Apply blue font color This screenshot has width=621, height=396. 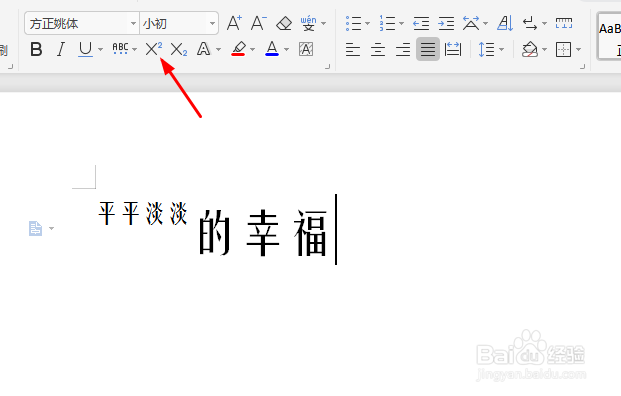pyautogui.click(x=272, y=49)
